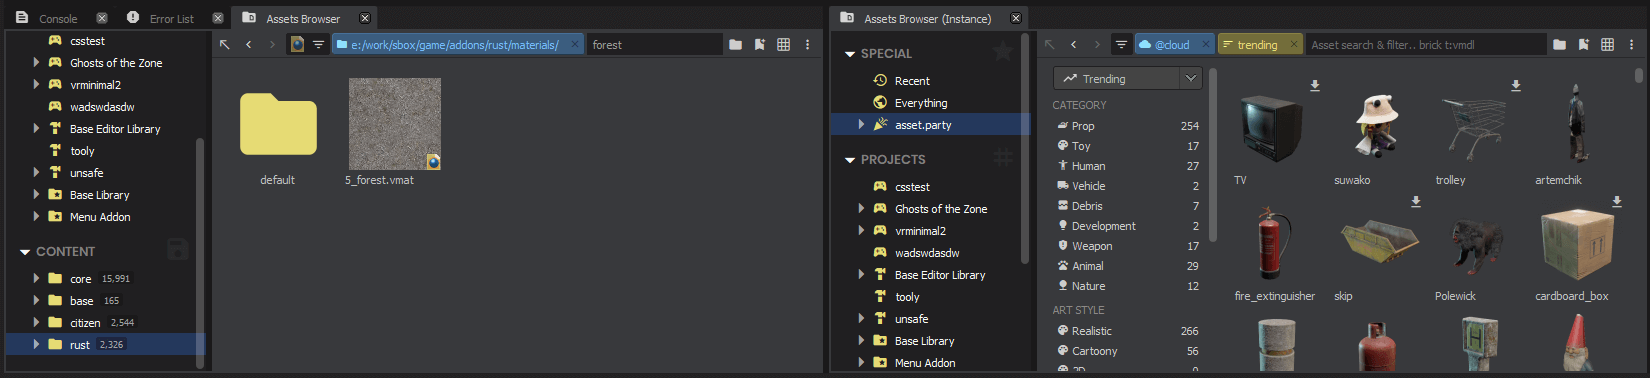
Task: Toggle grid view in left Assets Browser
Action: tap(784, 44)
